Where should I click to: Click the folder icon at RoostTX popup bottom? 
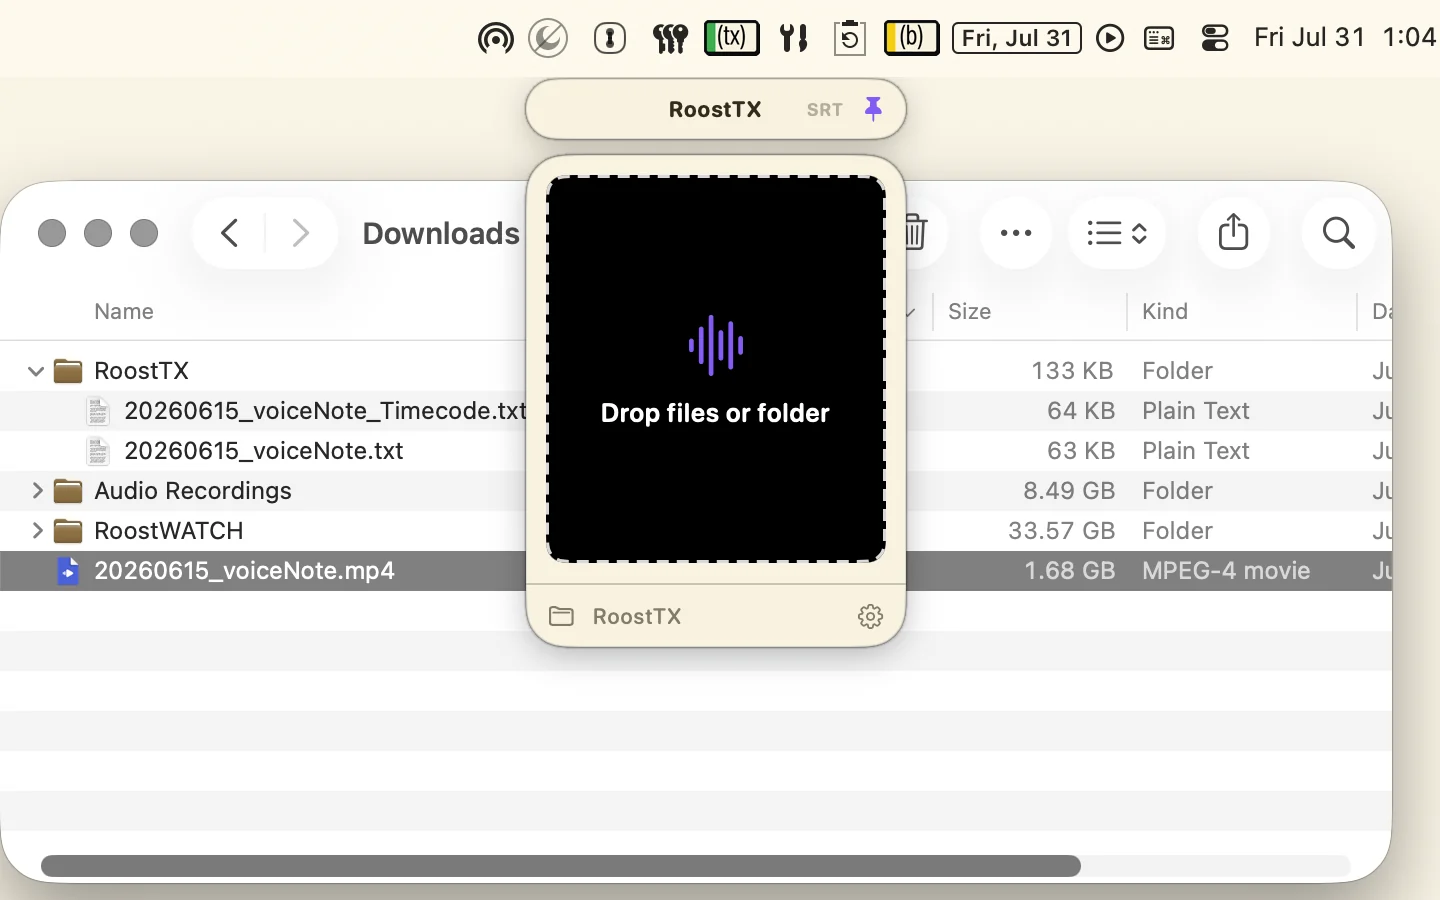click(x=562, y=616)
